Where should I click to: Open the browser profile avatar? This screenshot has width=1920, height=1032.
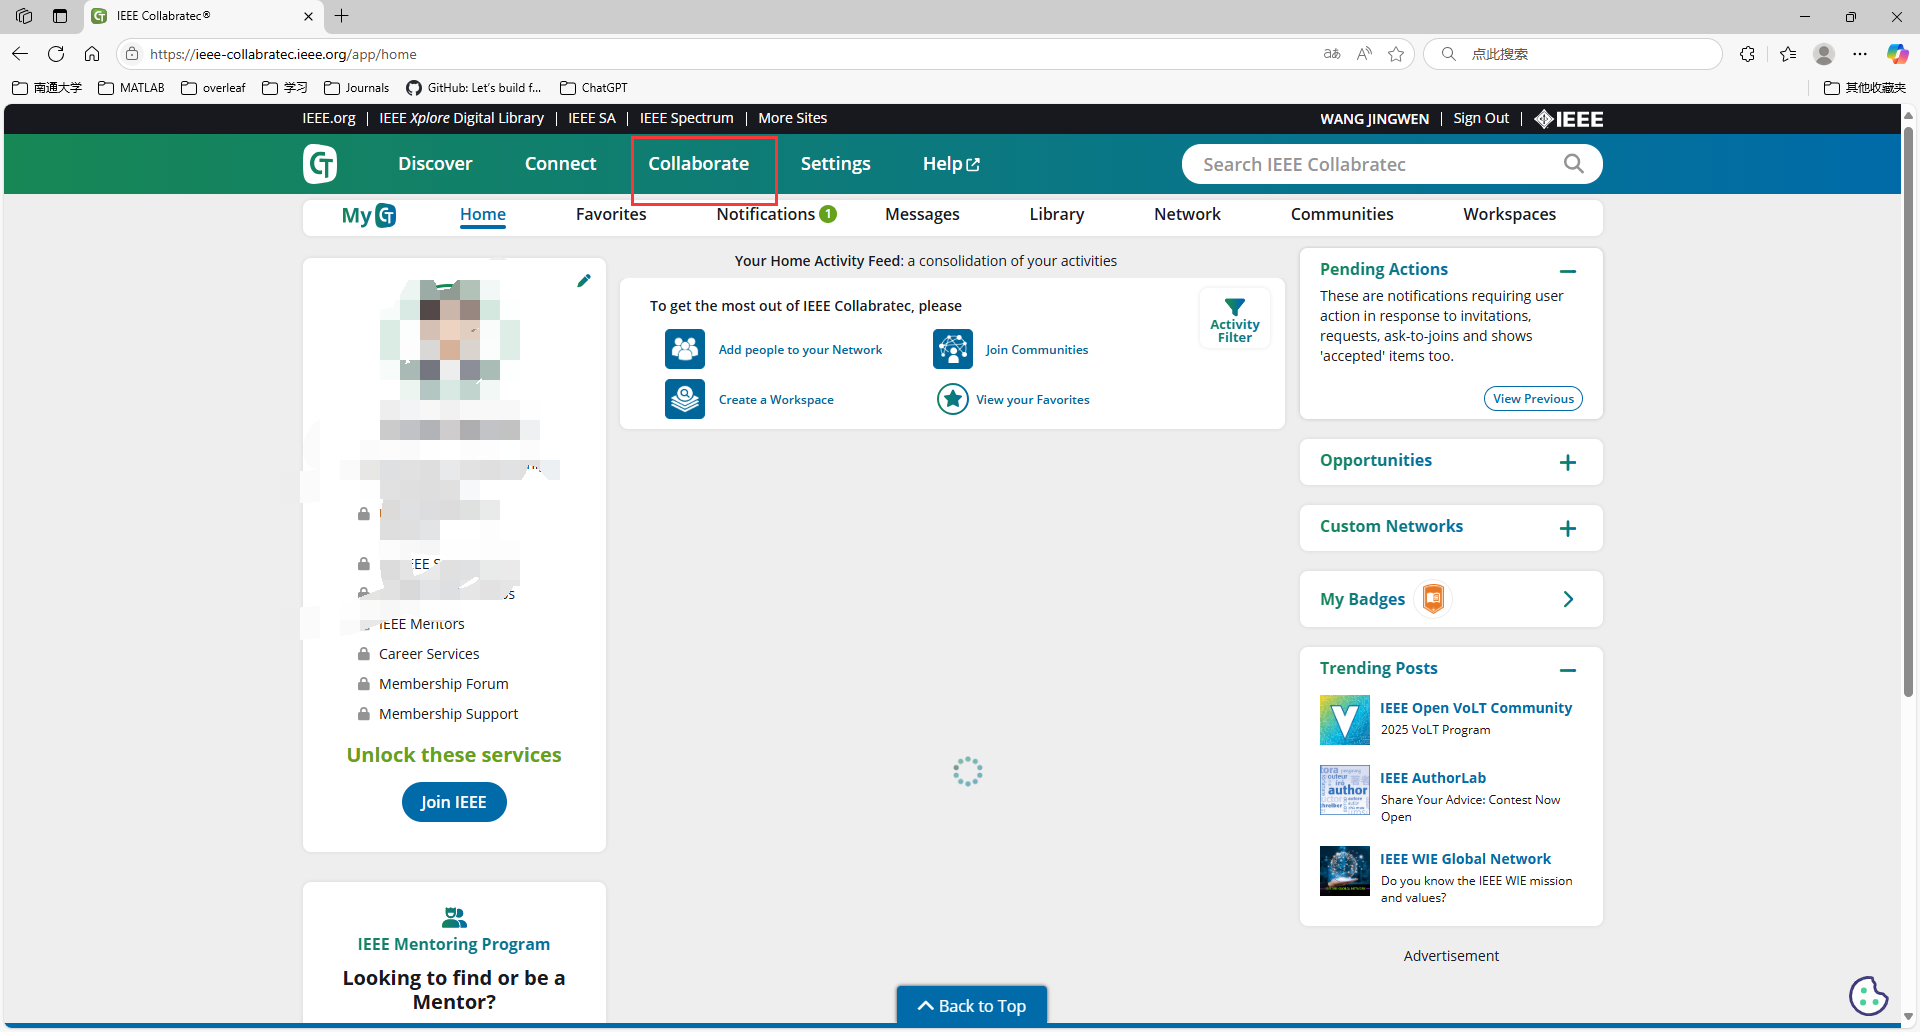1824,54
